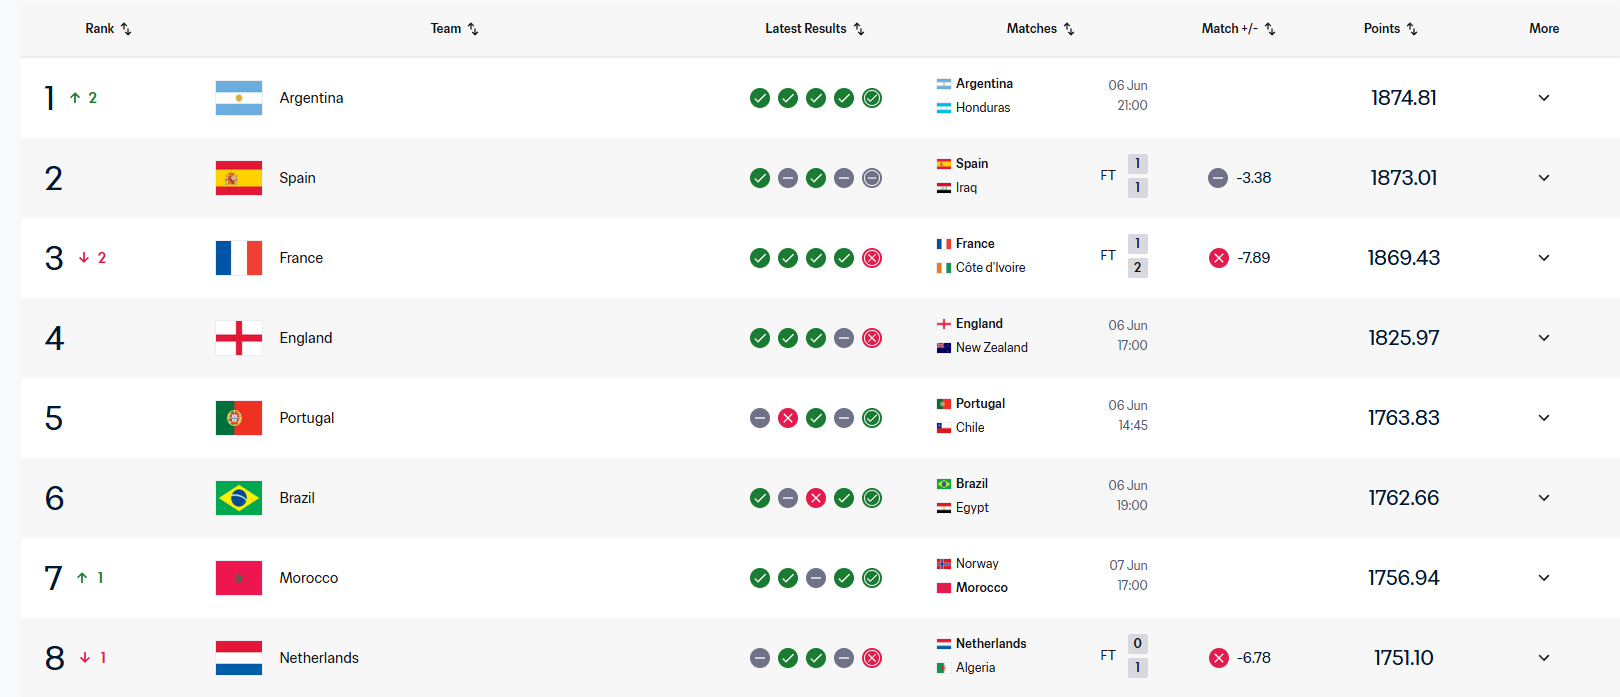The height and width of the screenshot is (697, 1620).
Task: Open France vs Côte d'Ivoire match
Action: point(1041,256)
